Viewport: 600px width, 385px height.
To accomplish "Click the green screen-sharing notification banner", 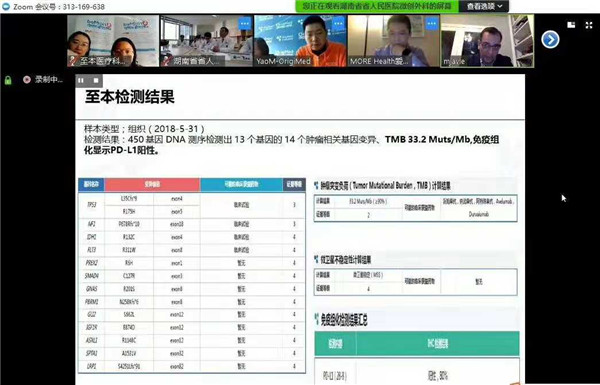I will (377, 7).
